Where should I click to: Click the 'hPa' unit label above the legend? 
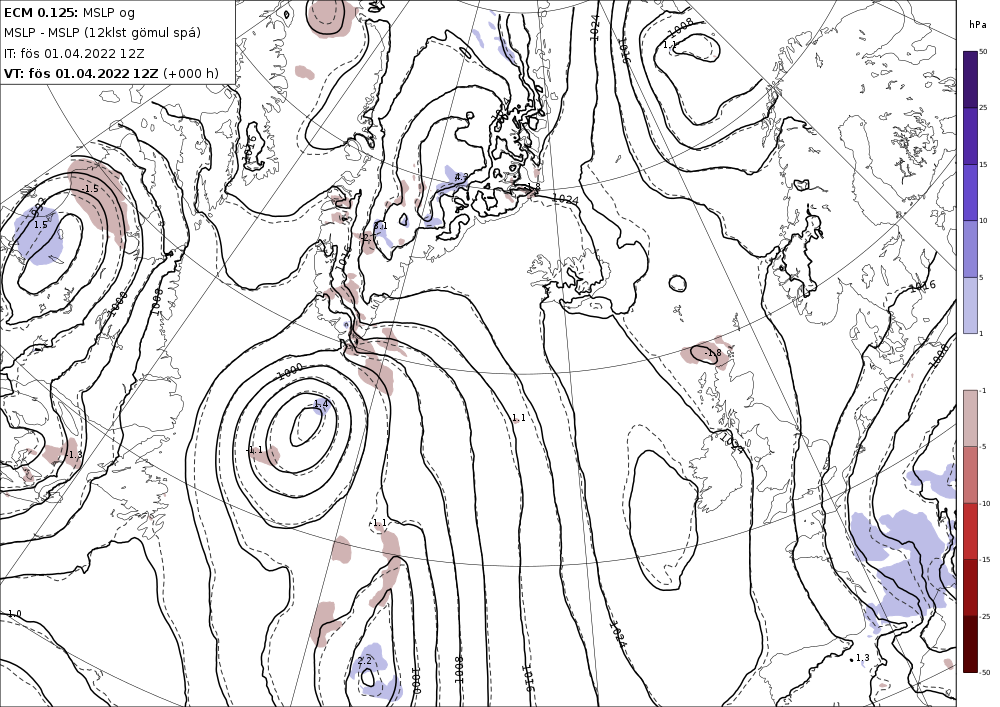(x=977, y=25)
